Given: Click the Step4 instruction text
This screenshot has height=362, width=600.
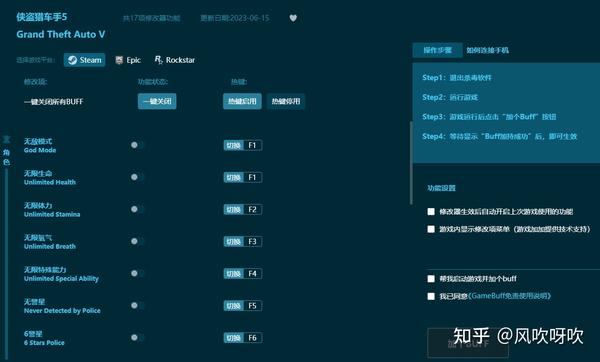Looking at the screenshot, I should tap(500, 136).
